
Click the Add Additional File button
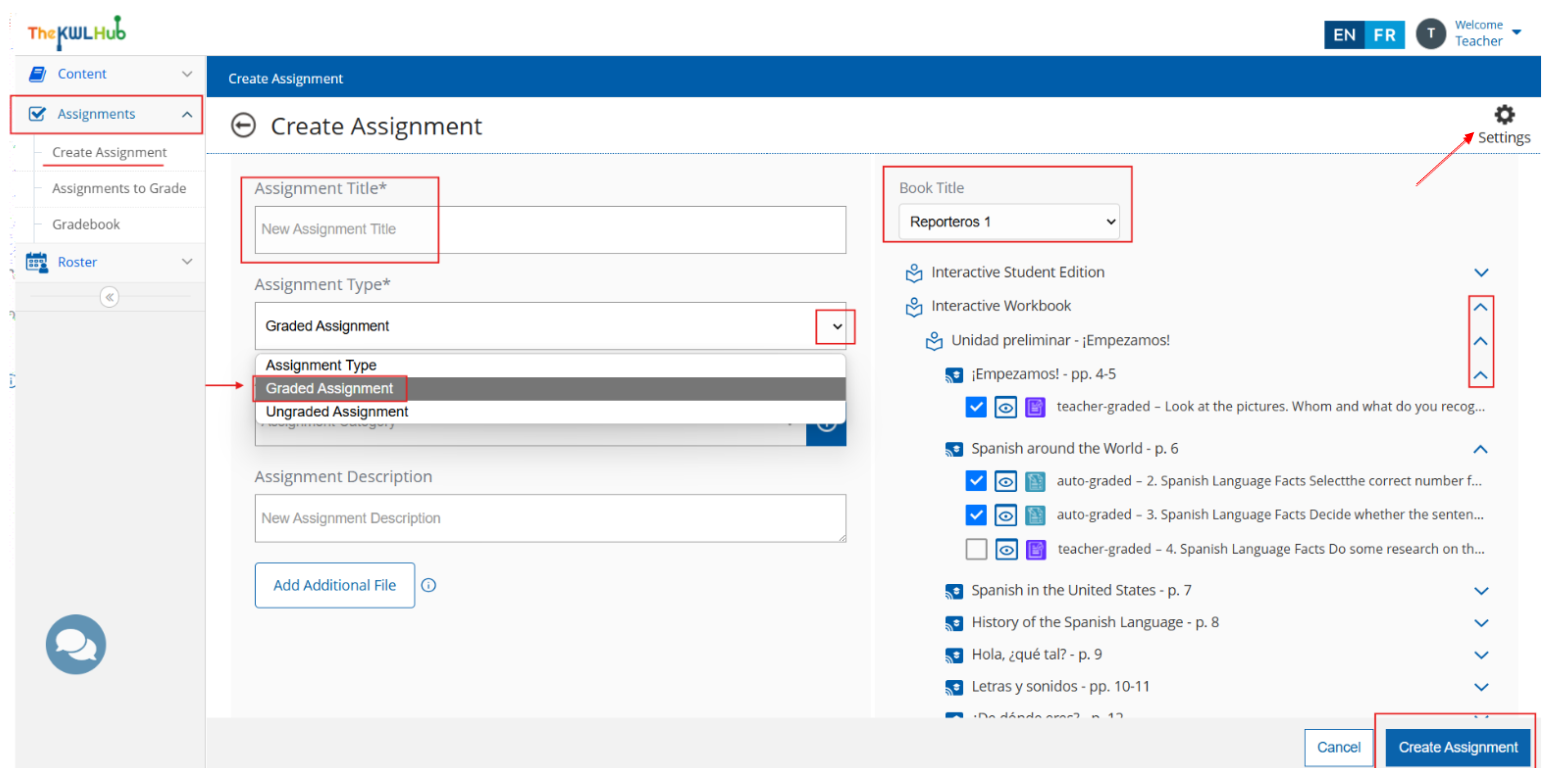(x=334, y=586)
